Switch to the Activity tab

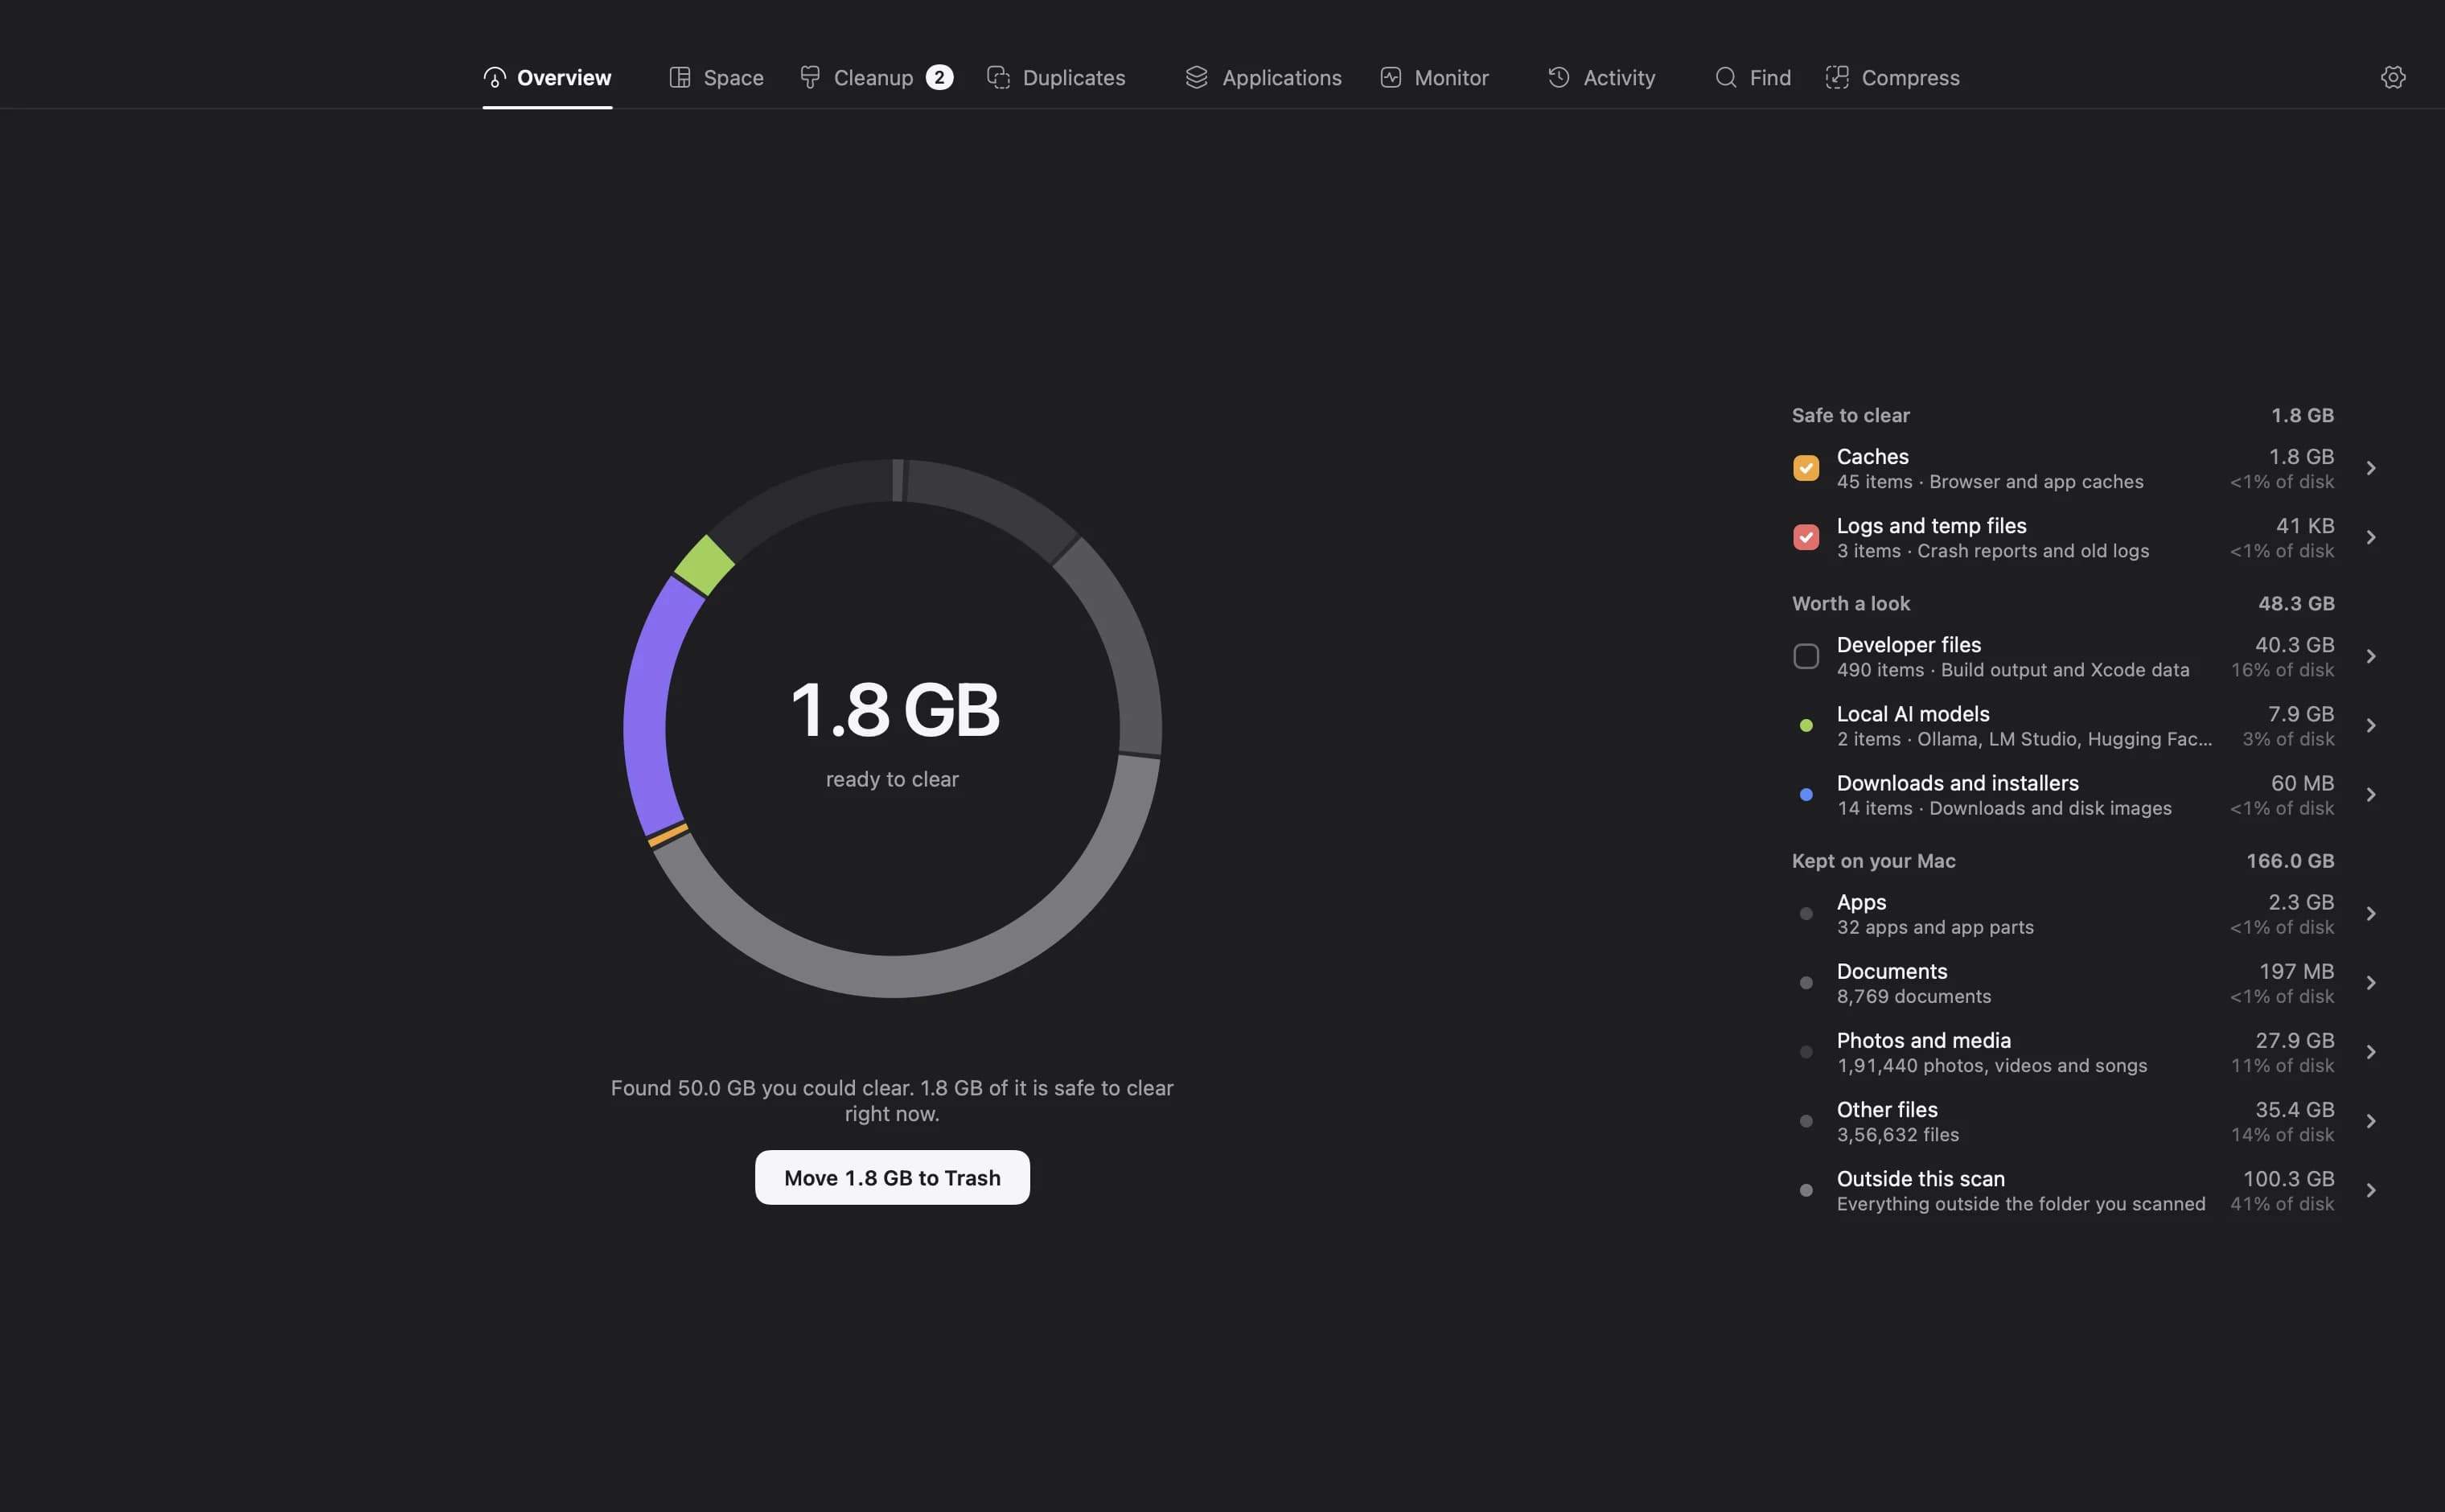click(1601, 77)
